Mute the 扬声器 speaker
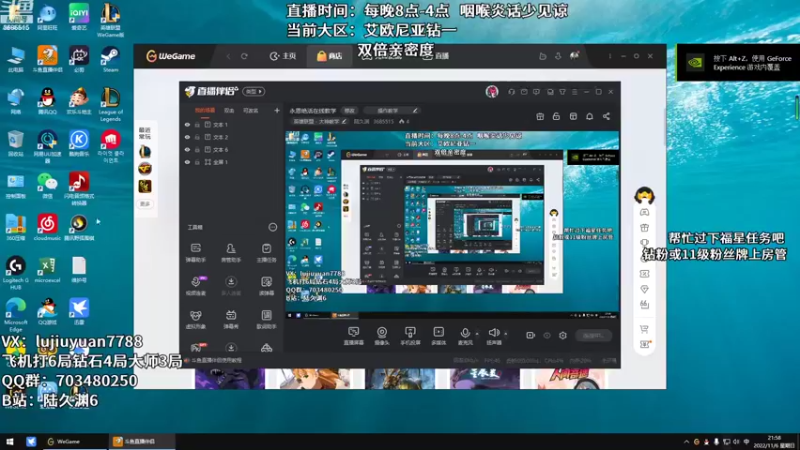800x450 pixels. 493,336
